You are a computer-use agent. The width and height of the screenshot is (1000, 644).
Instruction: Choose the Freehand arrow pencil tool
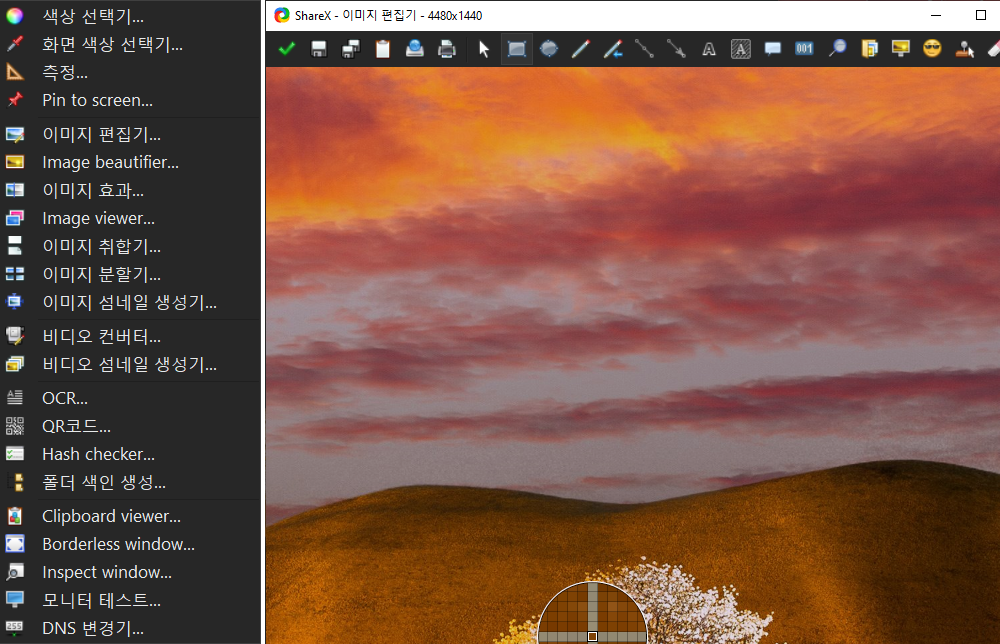coord(612,48)
